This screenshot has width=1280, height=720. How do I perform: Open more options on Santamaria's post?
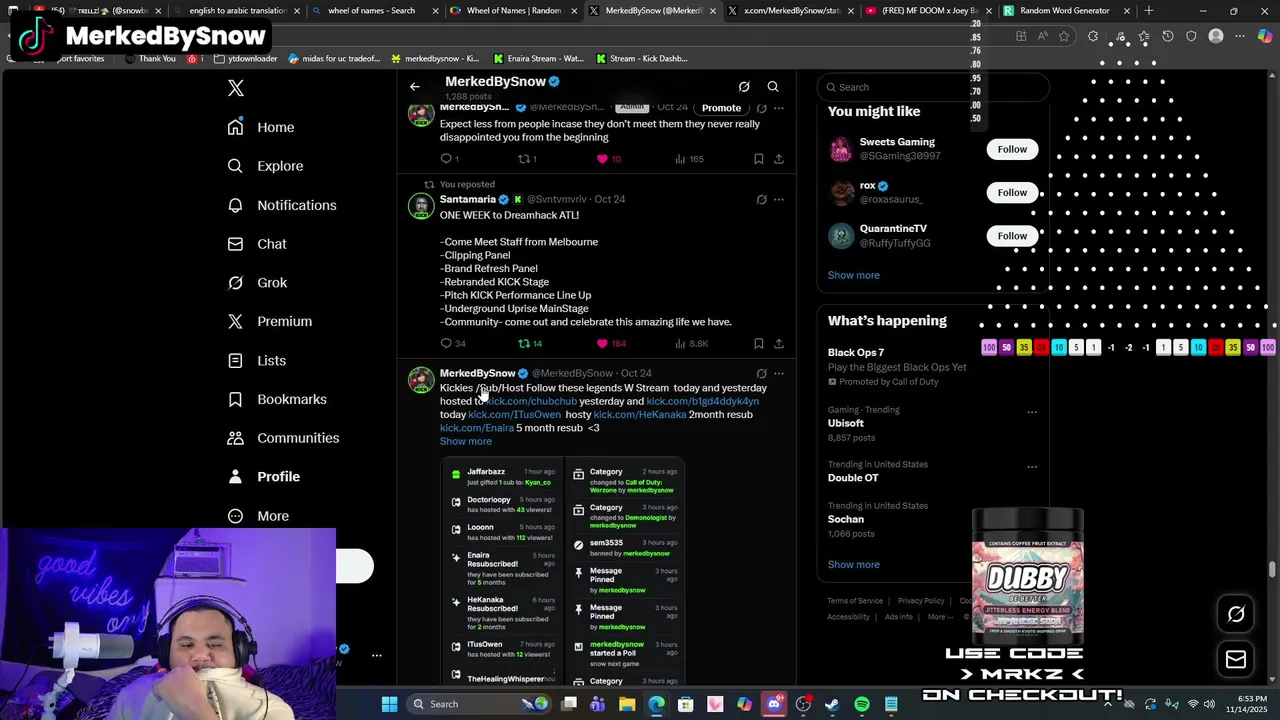coord(779,199)
